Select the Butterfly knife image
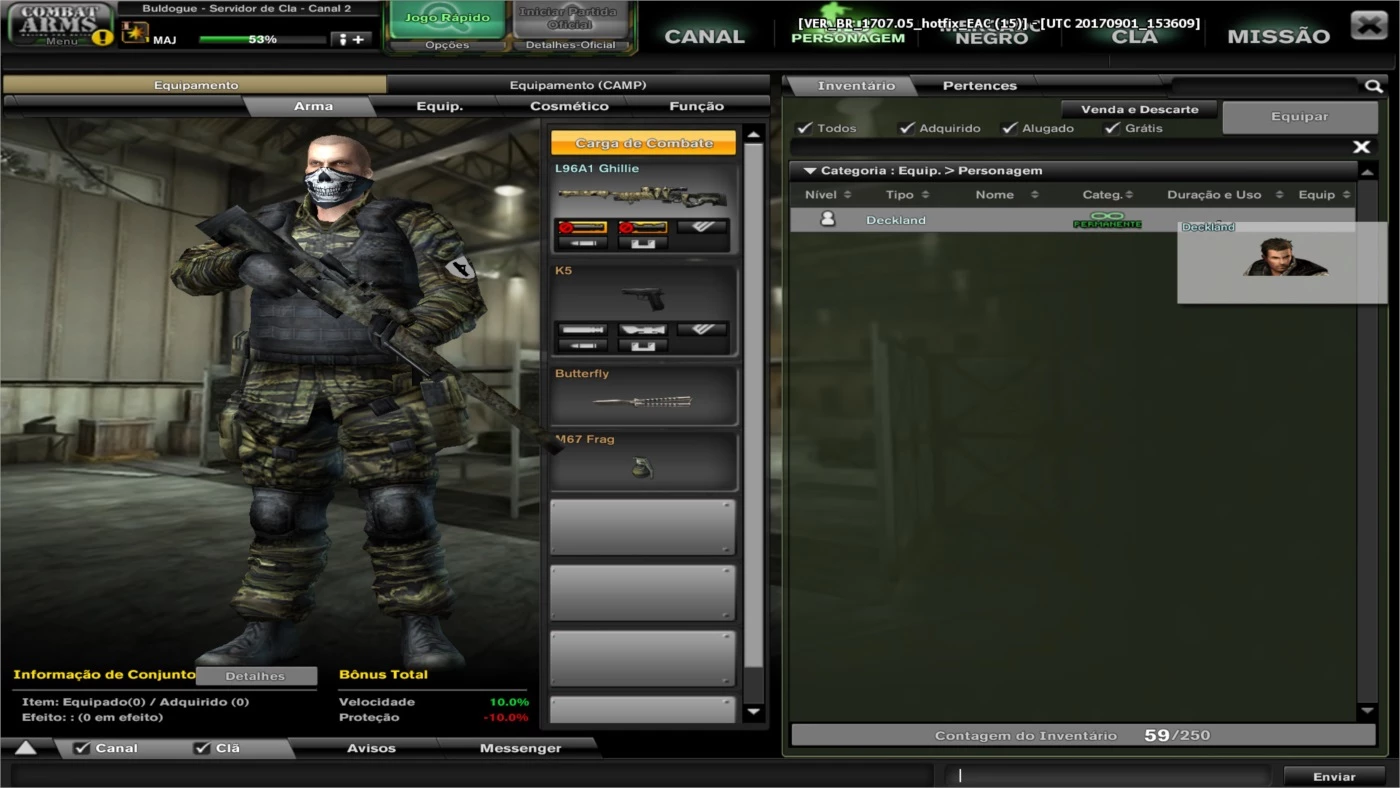This screenshot has width=1400, height=788. tap(643, 401)
